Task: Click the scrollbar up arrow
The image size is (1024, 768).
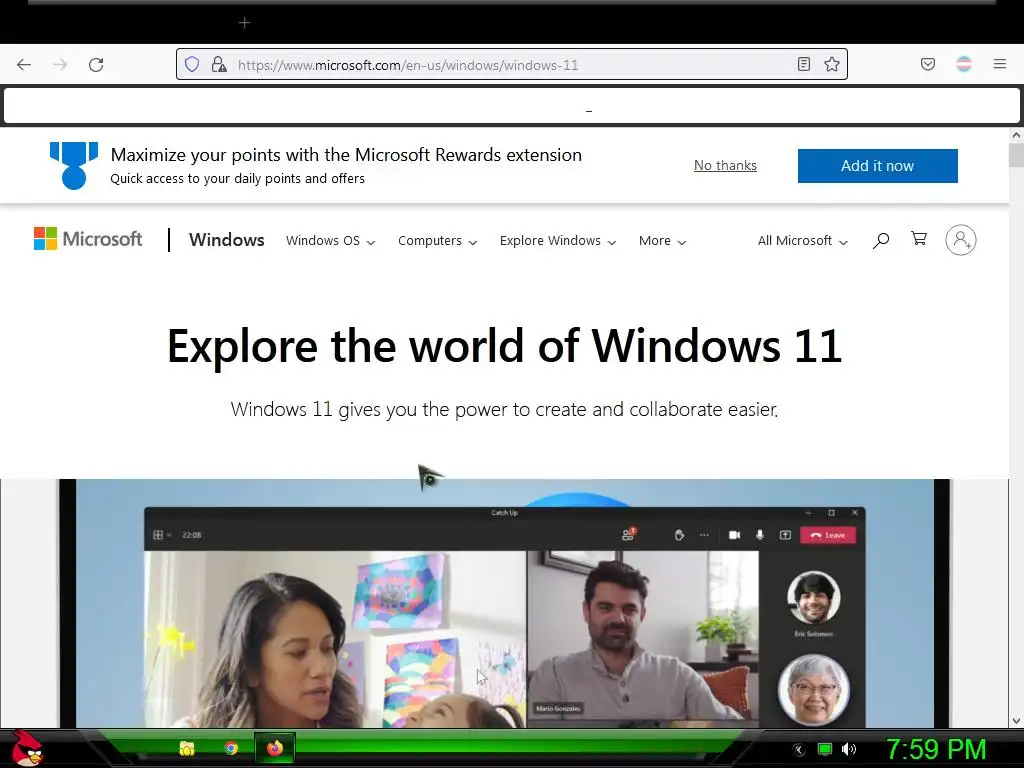Action: click(1016, 135)
